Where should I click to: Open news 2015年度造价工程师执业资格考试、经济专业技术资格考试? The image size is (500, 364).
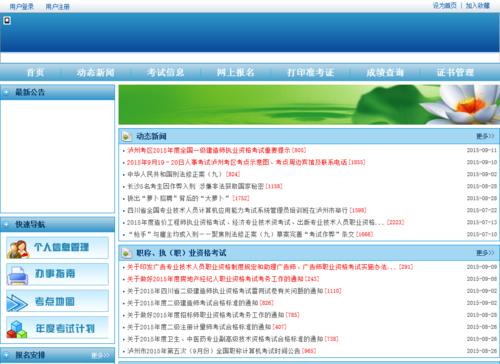pos(255,222)
